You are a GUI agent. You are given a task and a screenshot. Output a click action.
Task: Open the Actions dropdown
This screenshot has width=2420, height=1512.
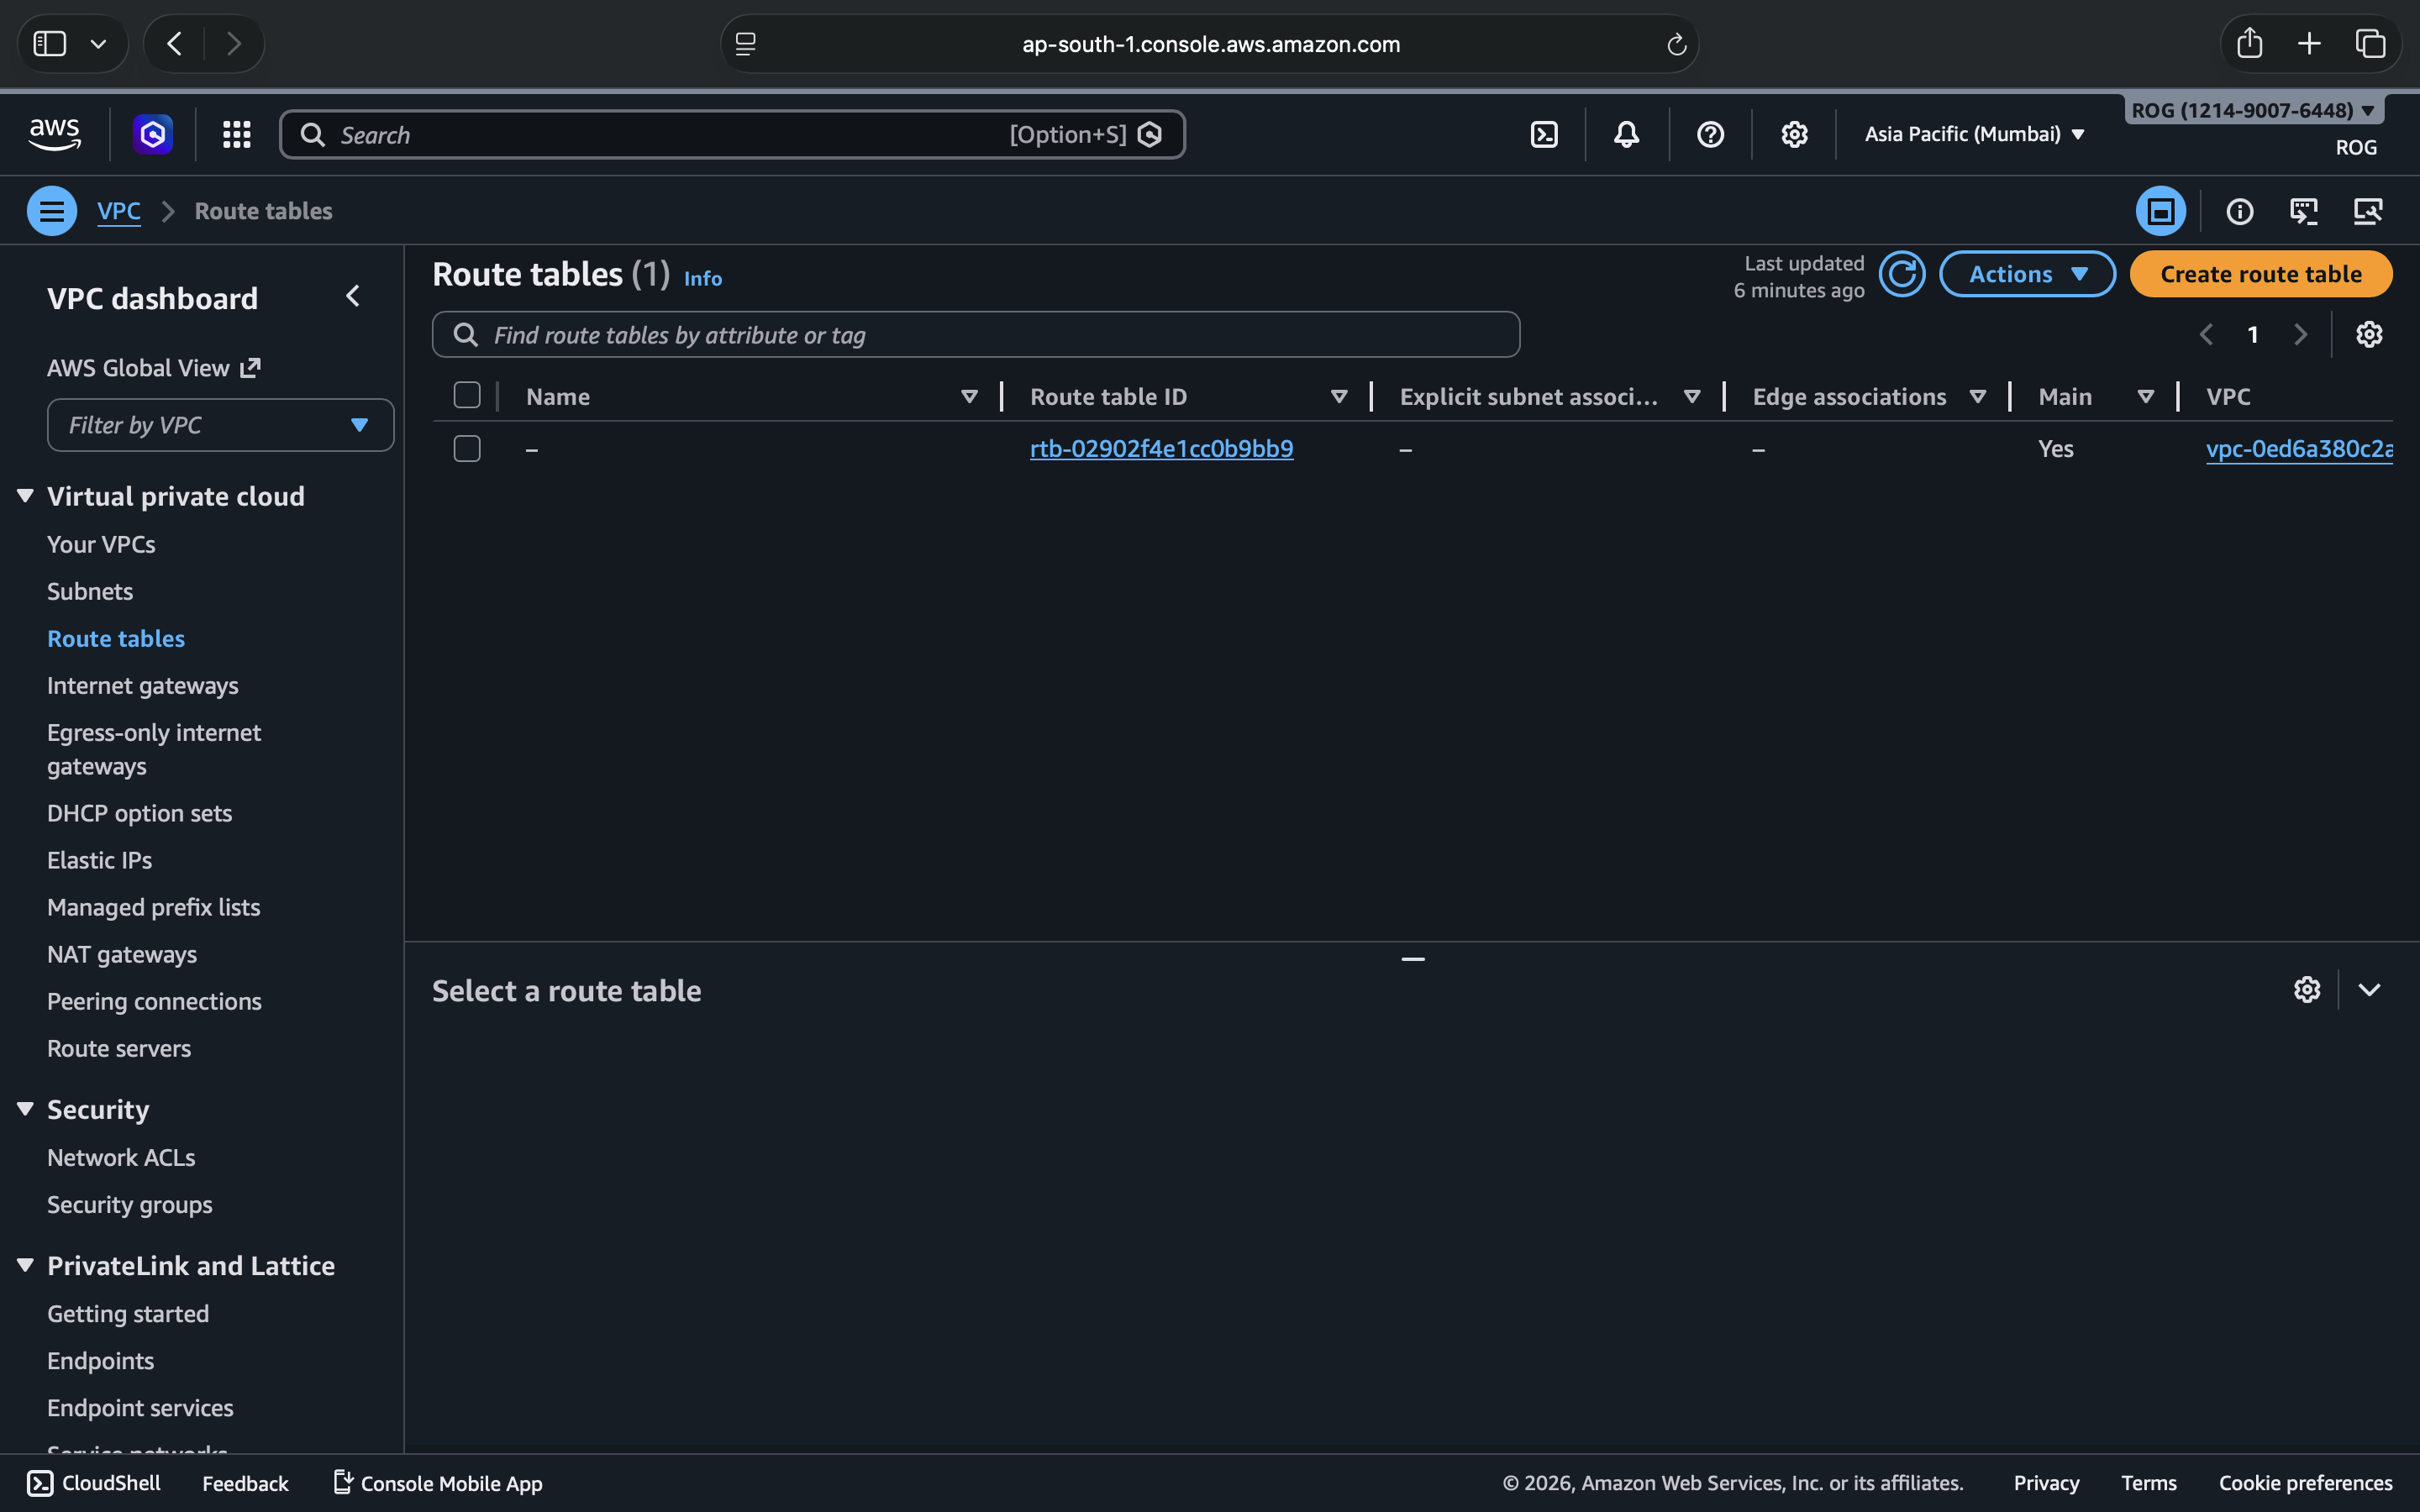[2027, 274]
